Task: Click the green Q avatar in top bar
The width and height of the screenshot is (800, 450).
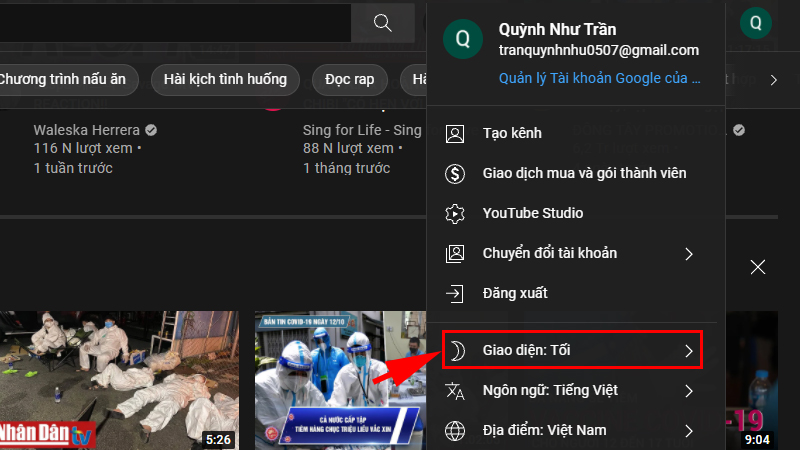Action: 756,23
